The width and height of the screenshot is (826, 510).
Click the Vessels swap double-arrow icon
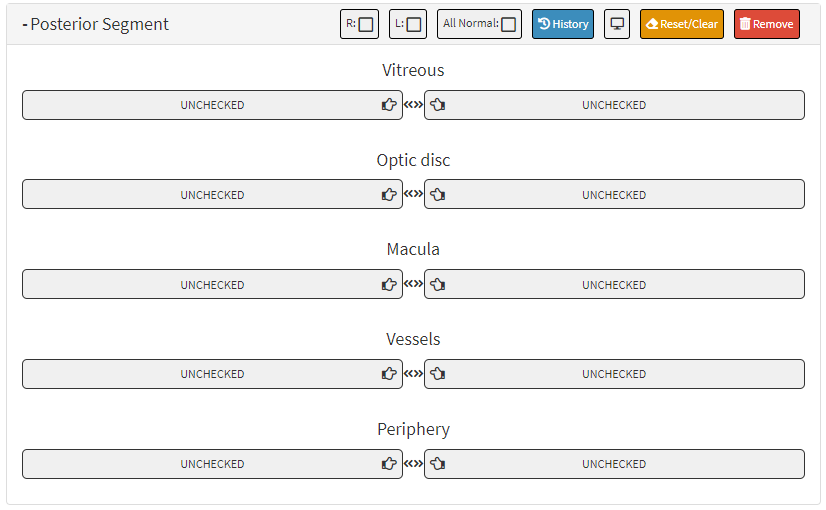pos(413,374)
